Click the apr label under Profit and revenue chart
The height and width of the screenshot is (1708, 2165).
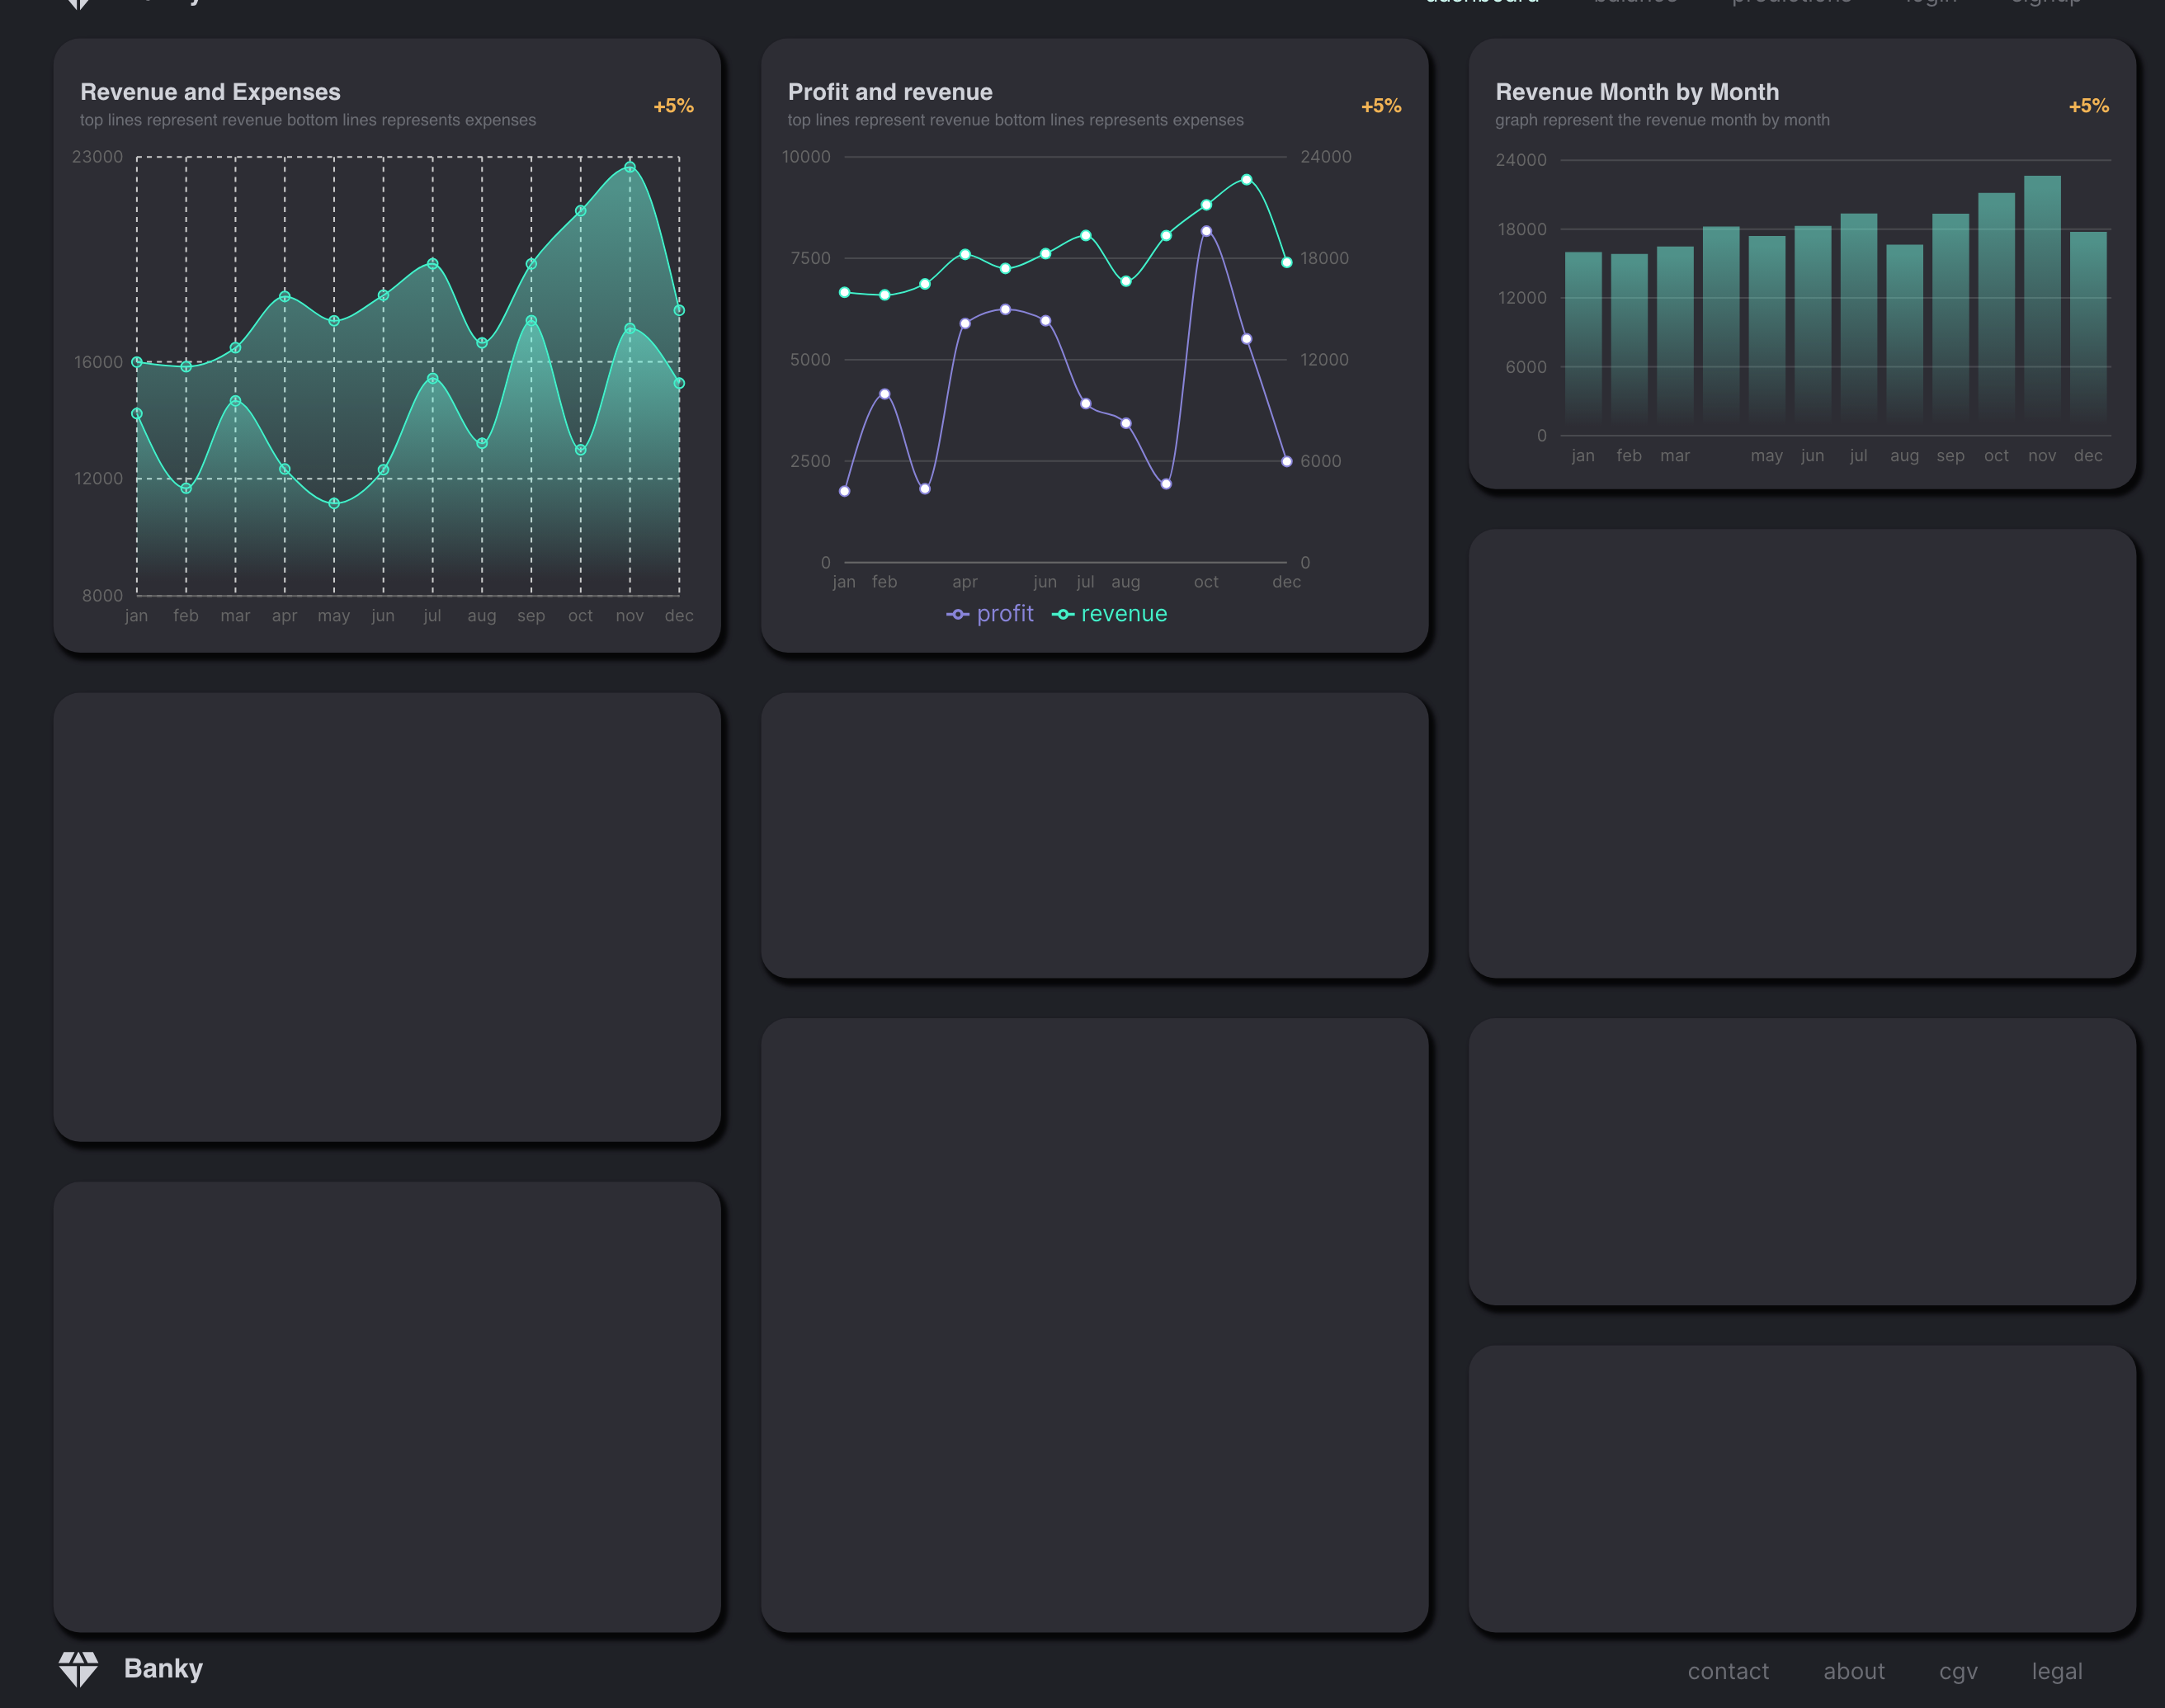964,582
